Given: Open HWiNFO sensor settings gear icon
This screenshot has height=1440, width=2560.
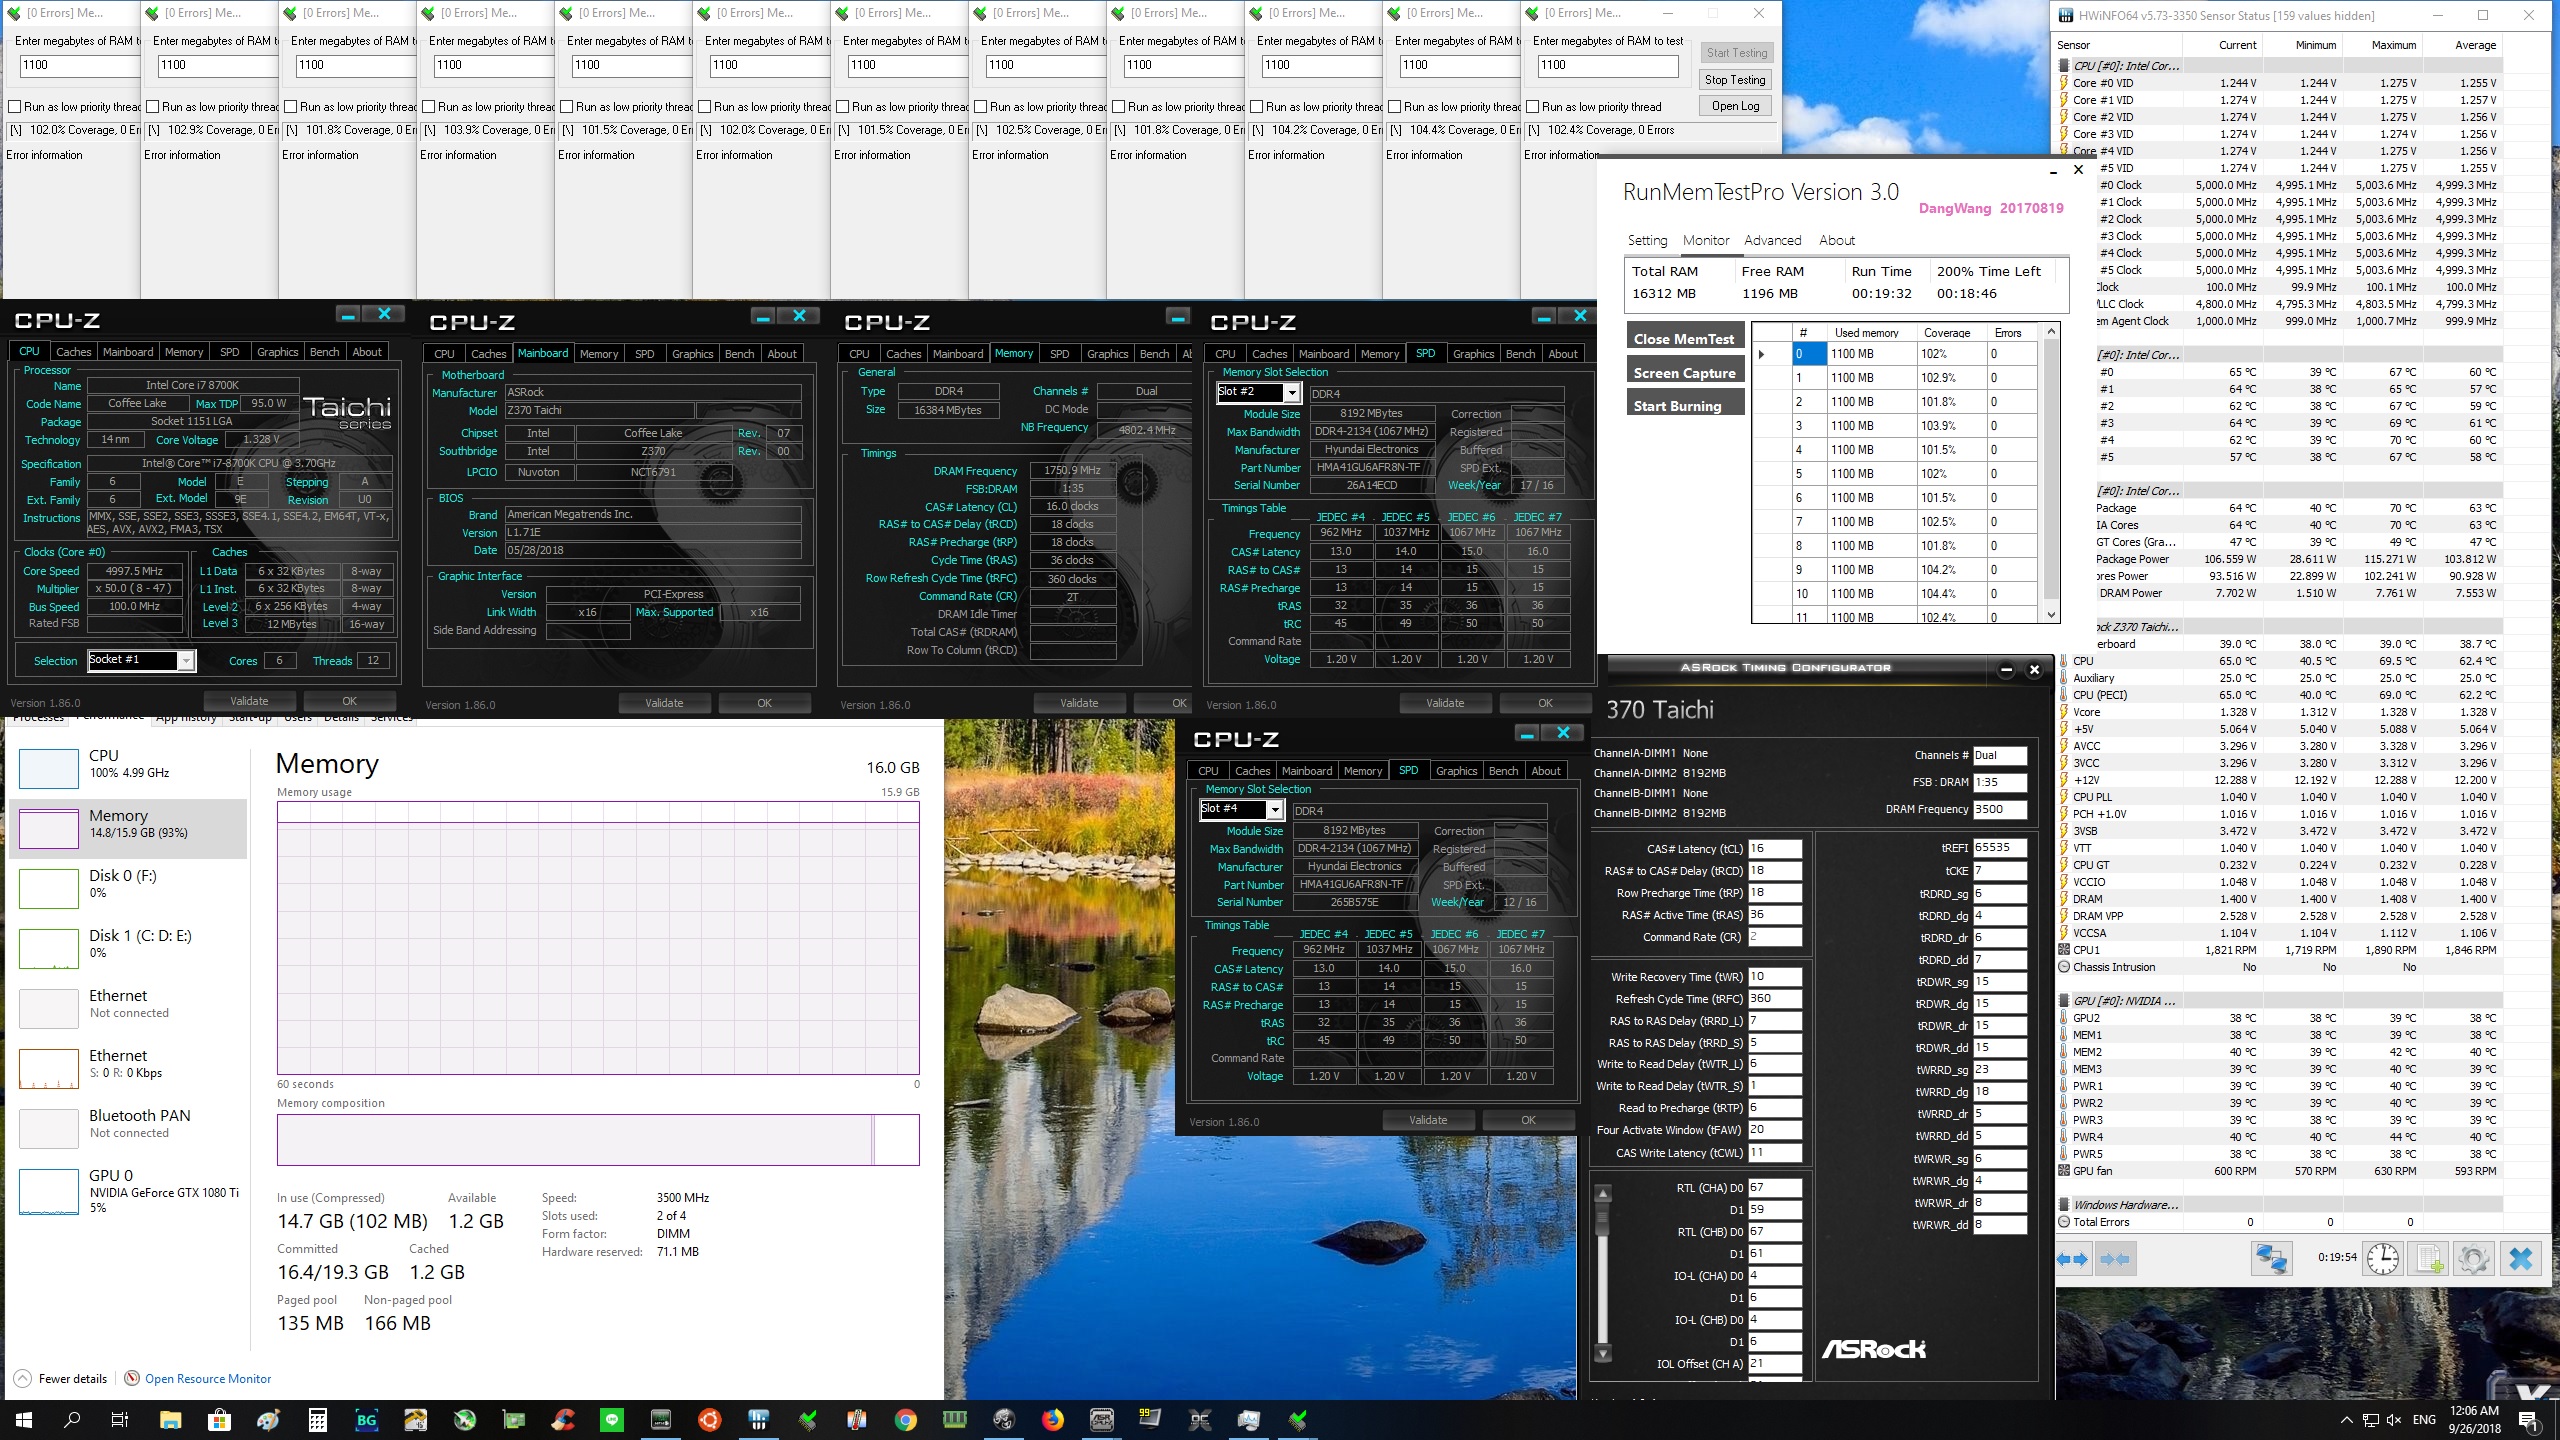Looking at the screenshot, I should (x=2474, y=1259).
